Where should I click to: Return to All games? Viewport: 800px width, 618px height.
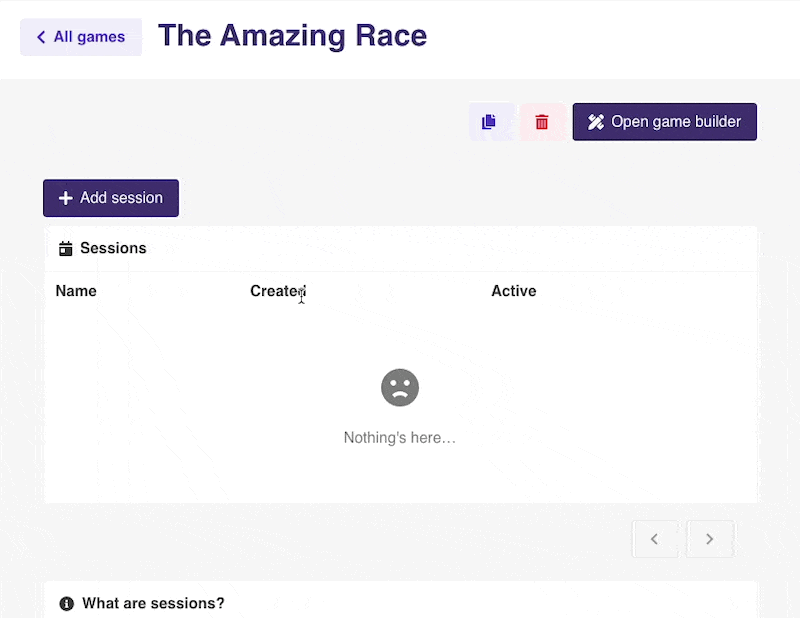point(80,36)
